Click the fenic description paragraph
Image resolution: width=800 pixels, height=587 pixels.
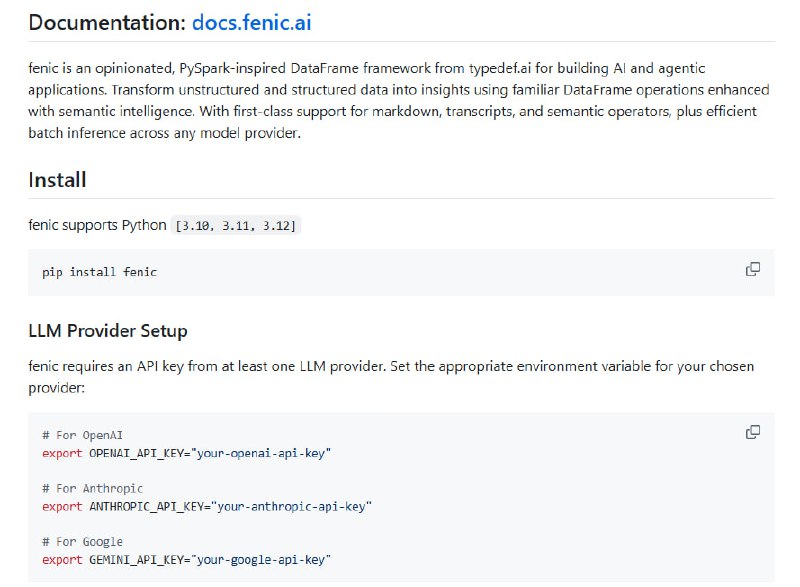(x=392, y=101)
